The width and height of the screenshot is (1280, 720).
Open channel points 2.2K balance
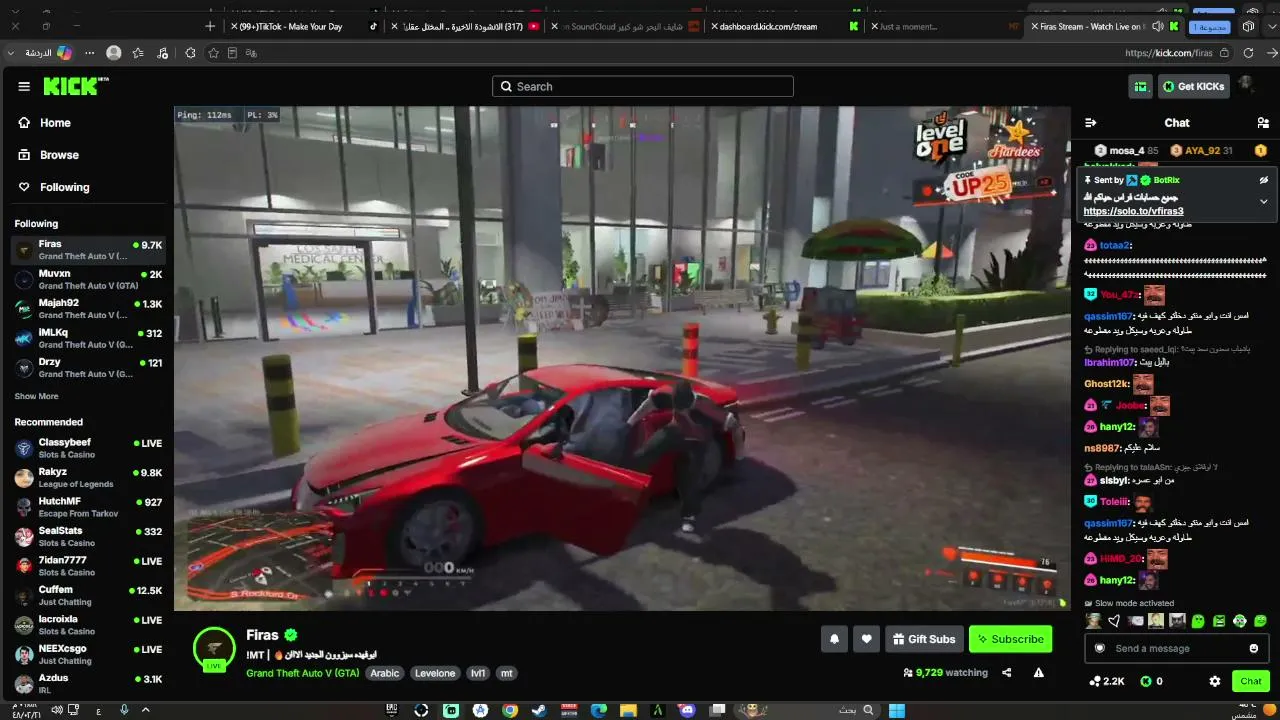click(1107, 681)
